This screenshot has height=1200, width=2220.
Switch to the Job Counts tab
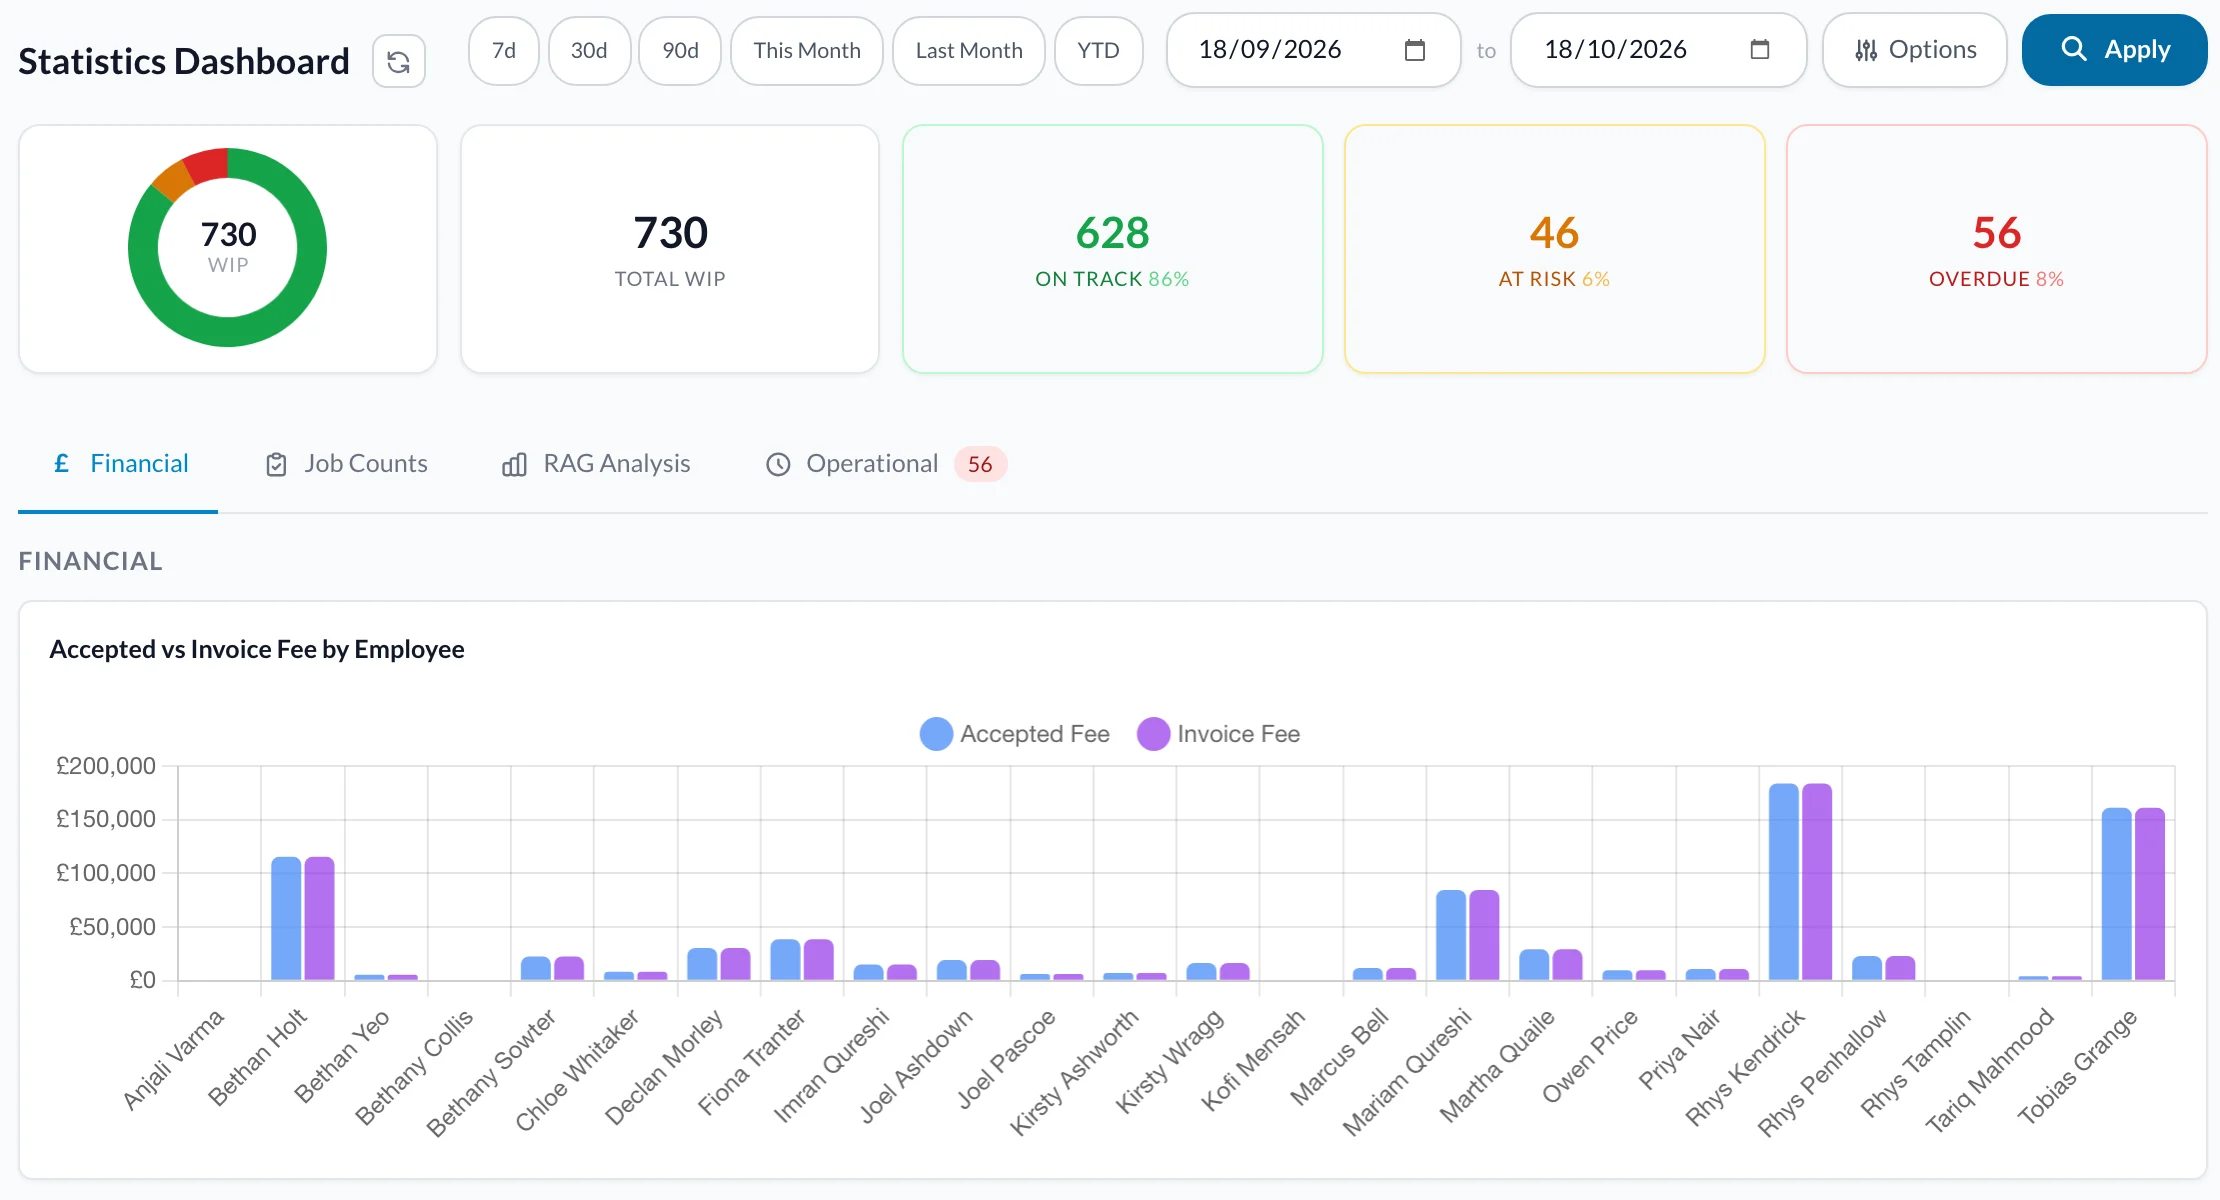[346, 464]
